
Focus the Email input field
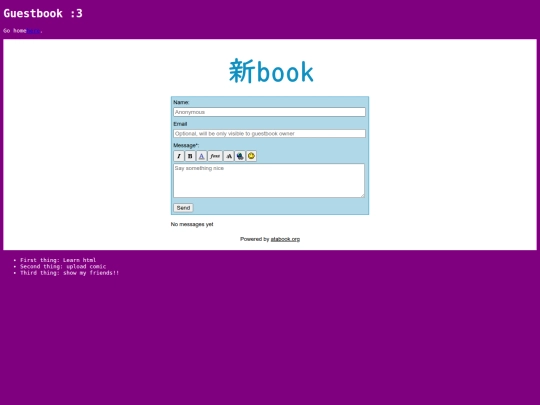coord(269,133)
